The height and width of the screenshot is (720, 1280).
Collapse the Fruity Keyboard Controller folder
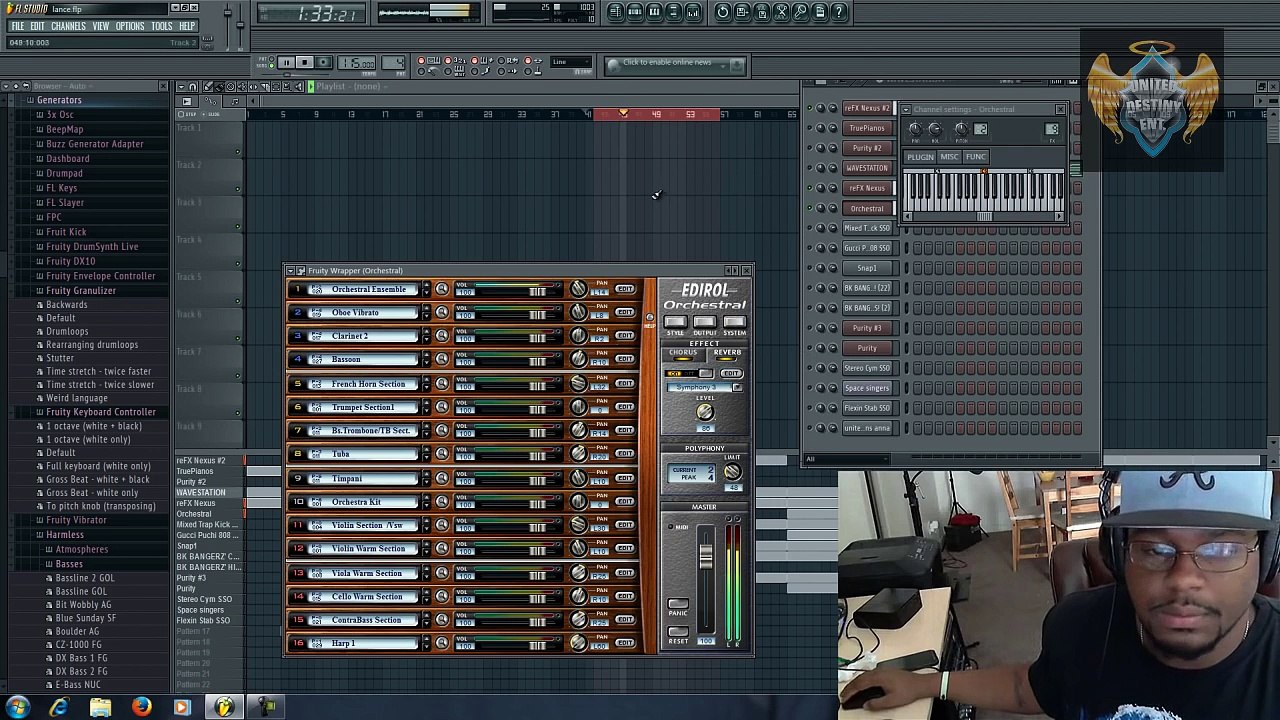coord(100,412)
